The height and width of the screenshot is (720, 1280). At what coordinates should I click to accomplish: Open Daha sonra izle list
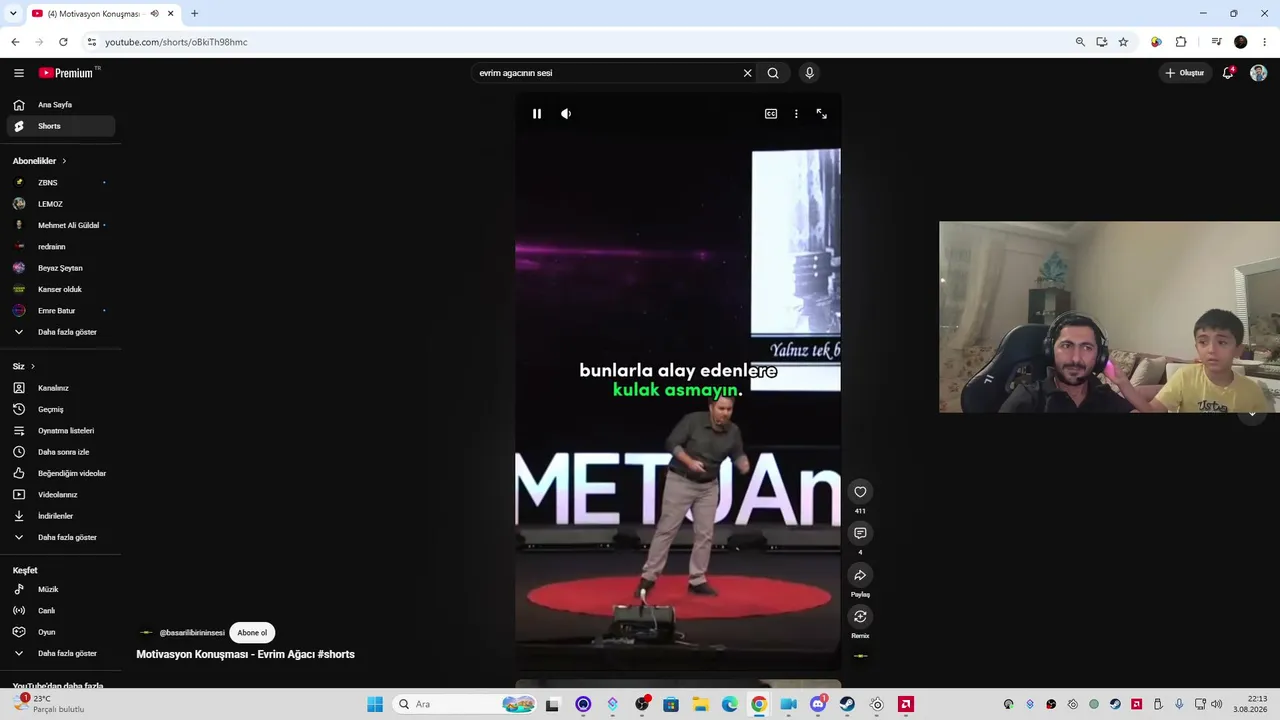click(x=61, y=452)
